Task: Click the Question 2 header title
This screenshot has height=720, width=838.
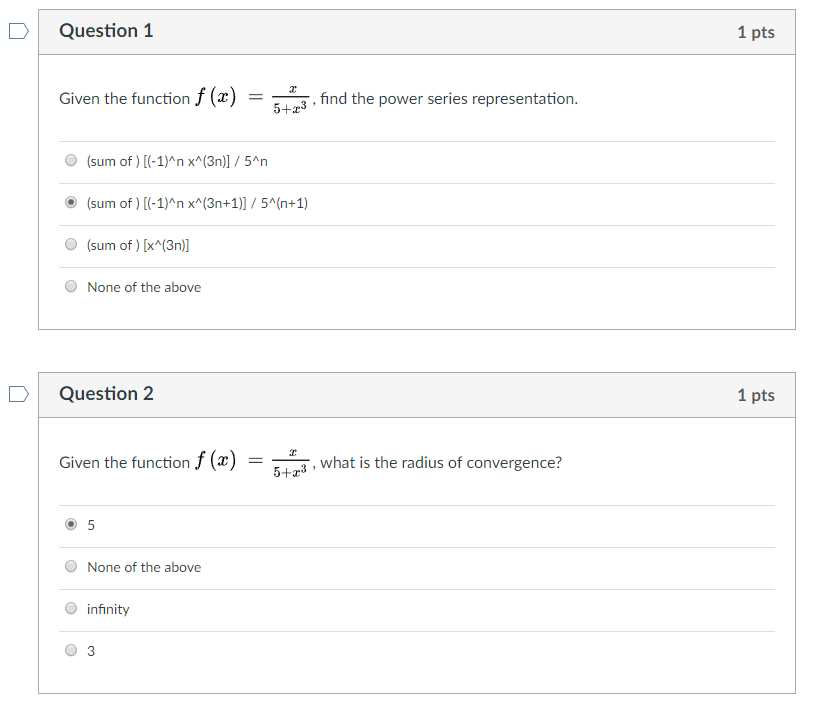Action: click(106, 394)
